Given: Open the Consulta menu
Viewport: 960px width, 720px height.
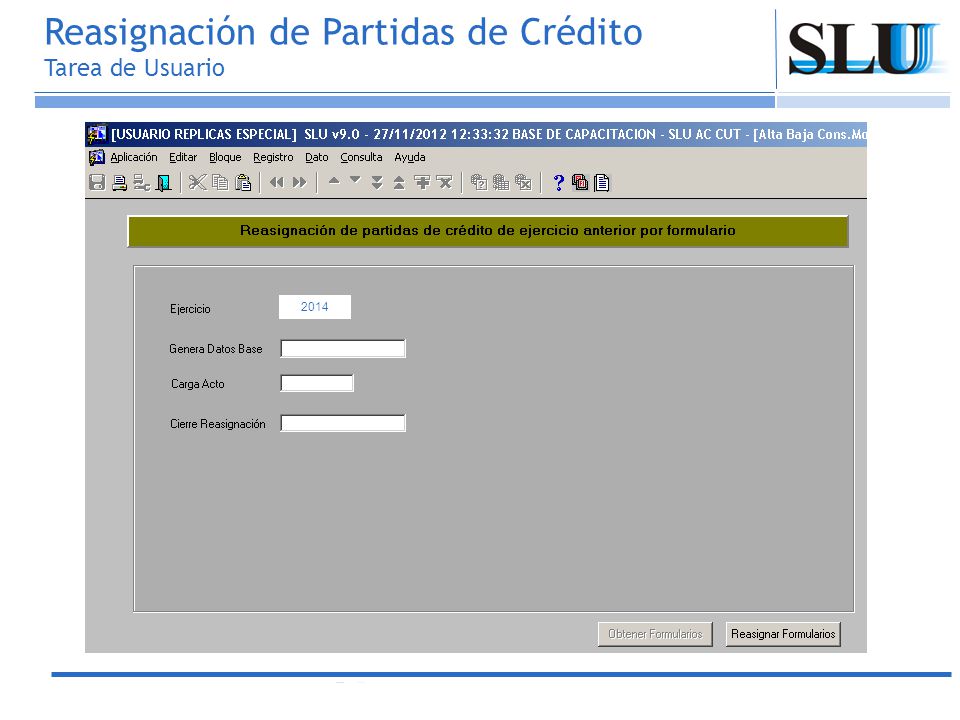Looking at the screenshot, I should point(361,157).
